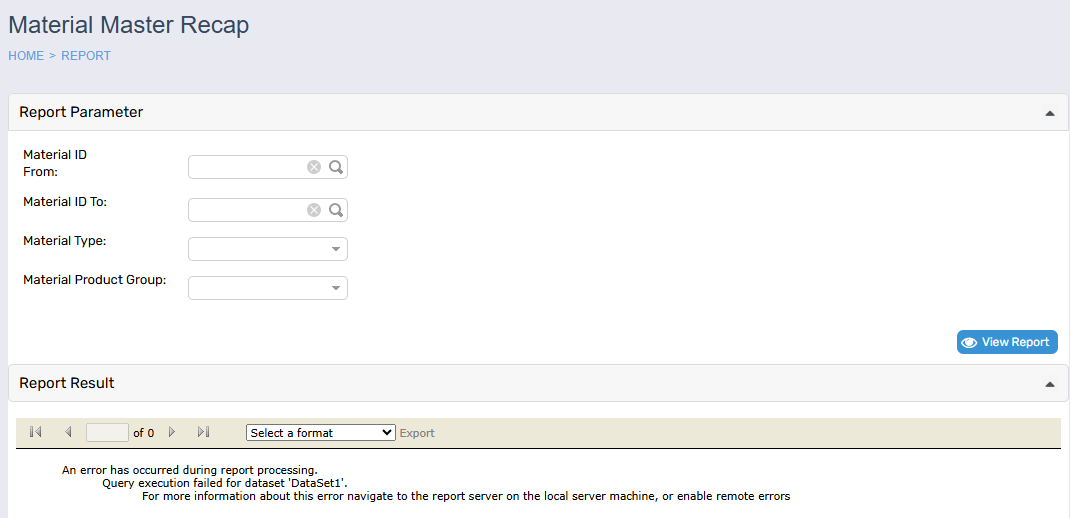Focus the current page number box
The width and height of the screenshot is (1070, 518).
tap(107, 433)
